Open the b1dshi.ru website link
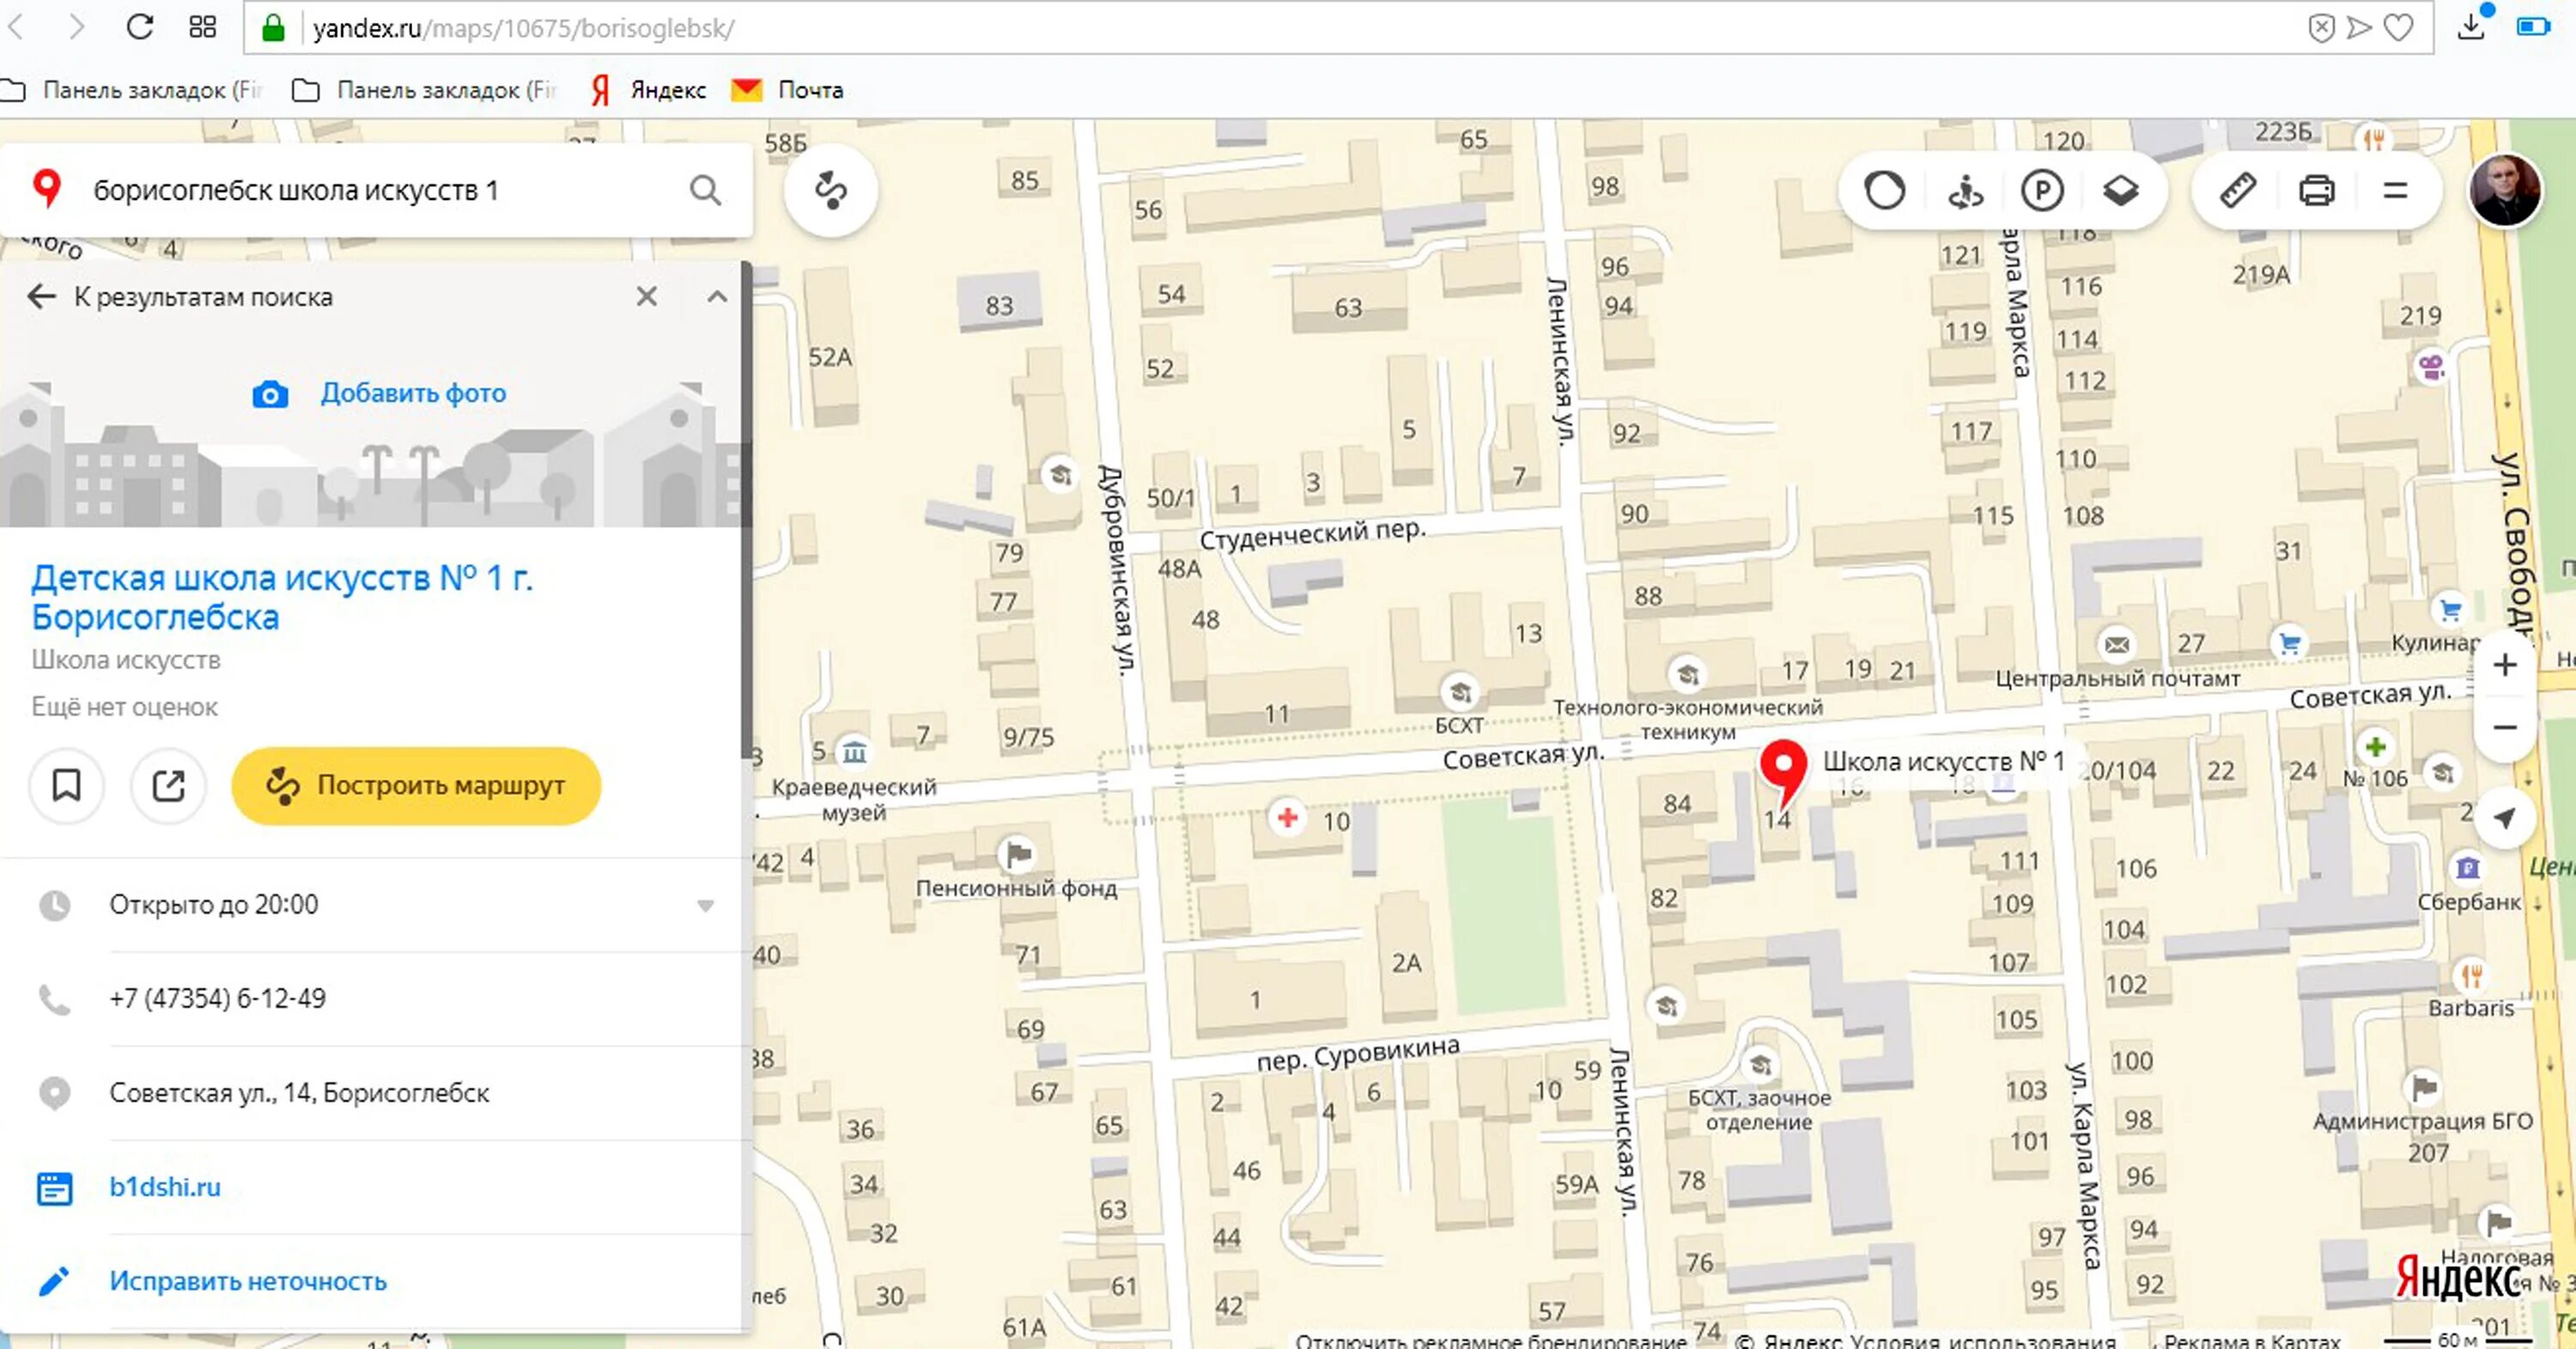Screen dimensions: 2576x1349 [165, 1187]
